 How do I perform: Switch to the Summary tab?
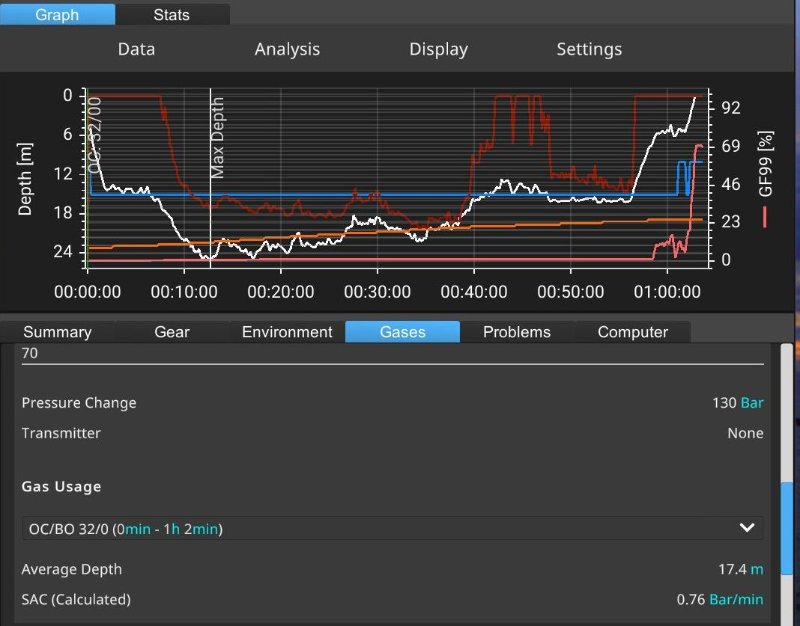(x=58, y=332)
